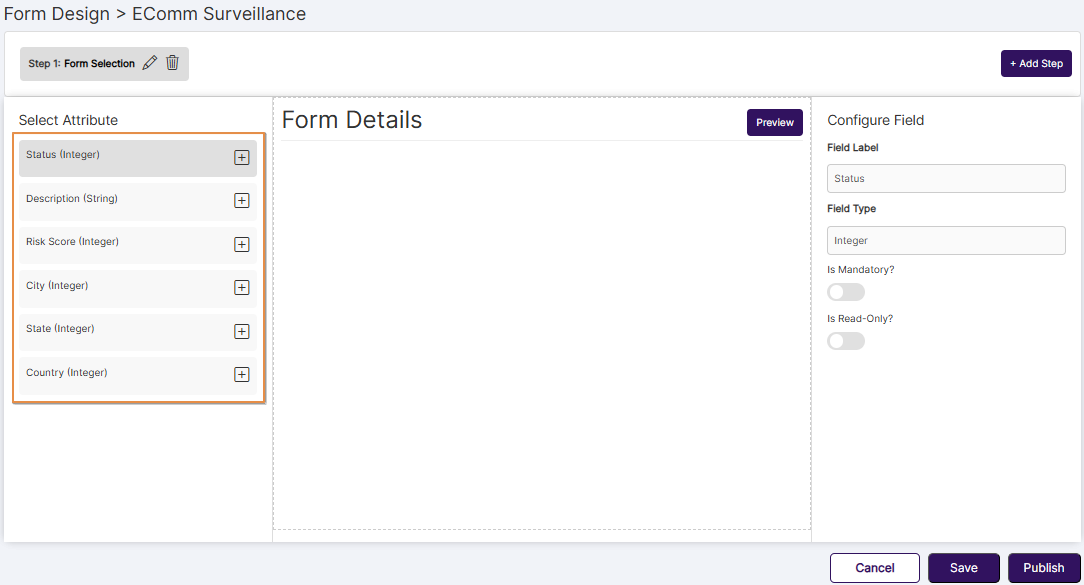Image resolution: width=1084 pixels, height=585 pixels.
Task: Open the form Preview
Action: tap(774, 123)
